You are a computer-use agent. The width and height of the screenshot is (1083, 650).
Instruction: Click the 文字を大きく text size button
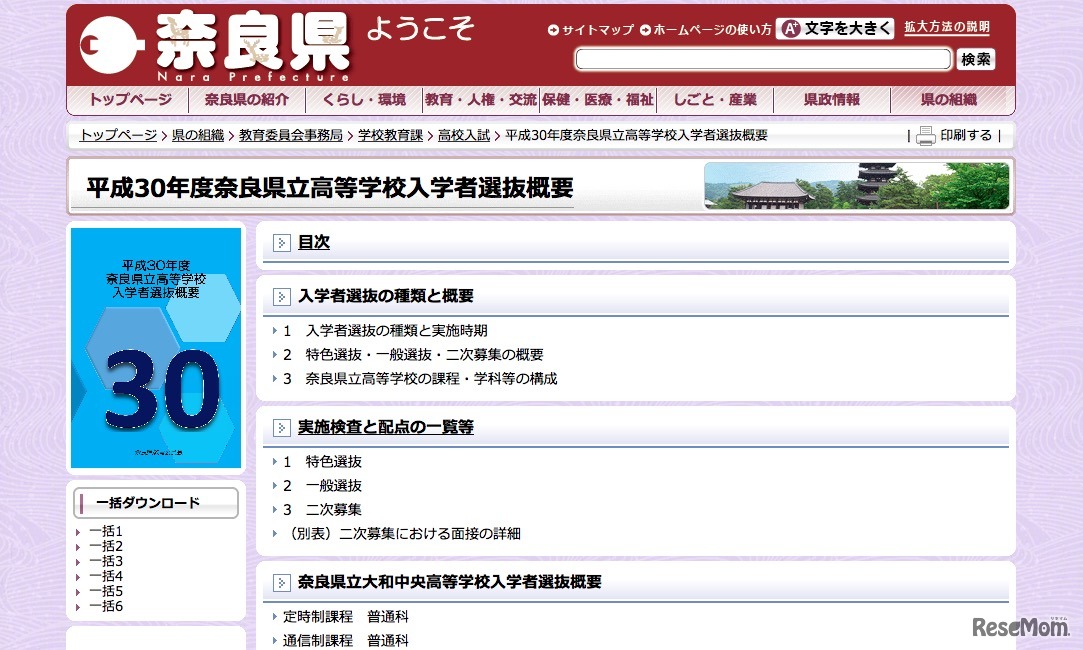pos(835,28)
